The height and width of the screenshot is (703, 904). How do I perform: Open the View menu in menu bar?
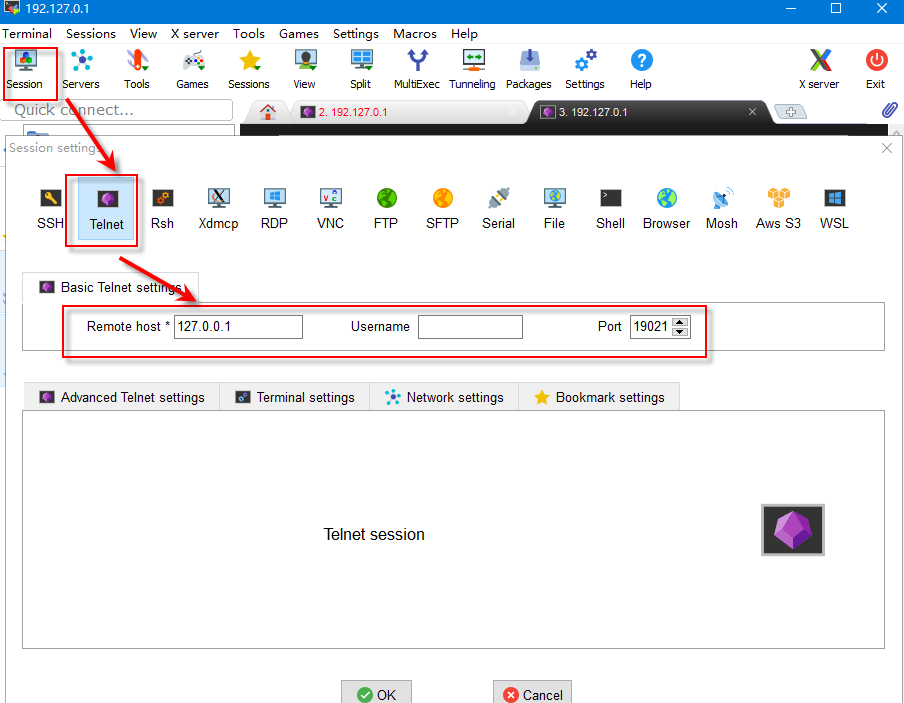coord(143,33)
